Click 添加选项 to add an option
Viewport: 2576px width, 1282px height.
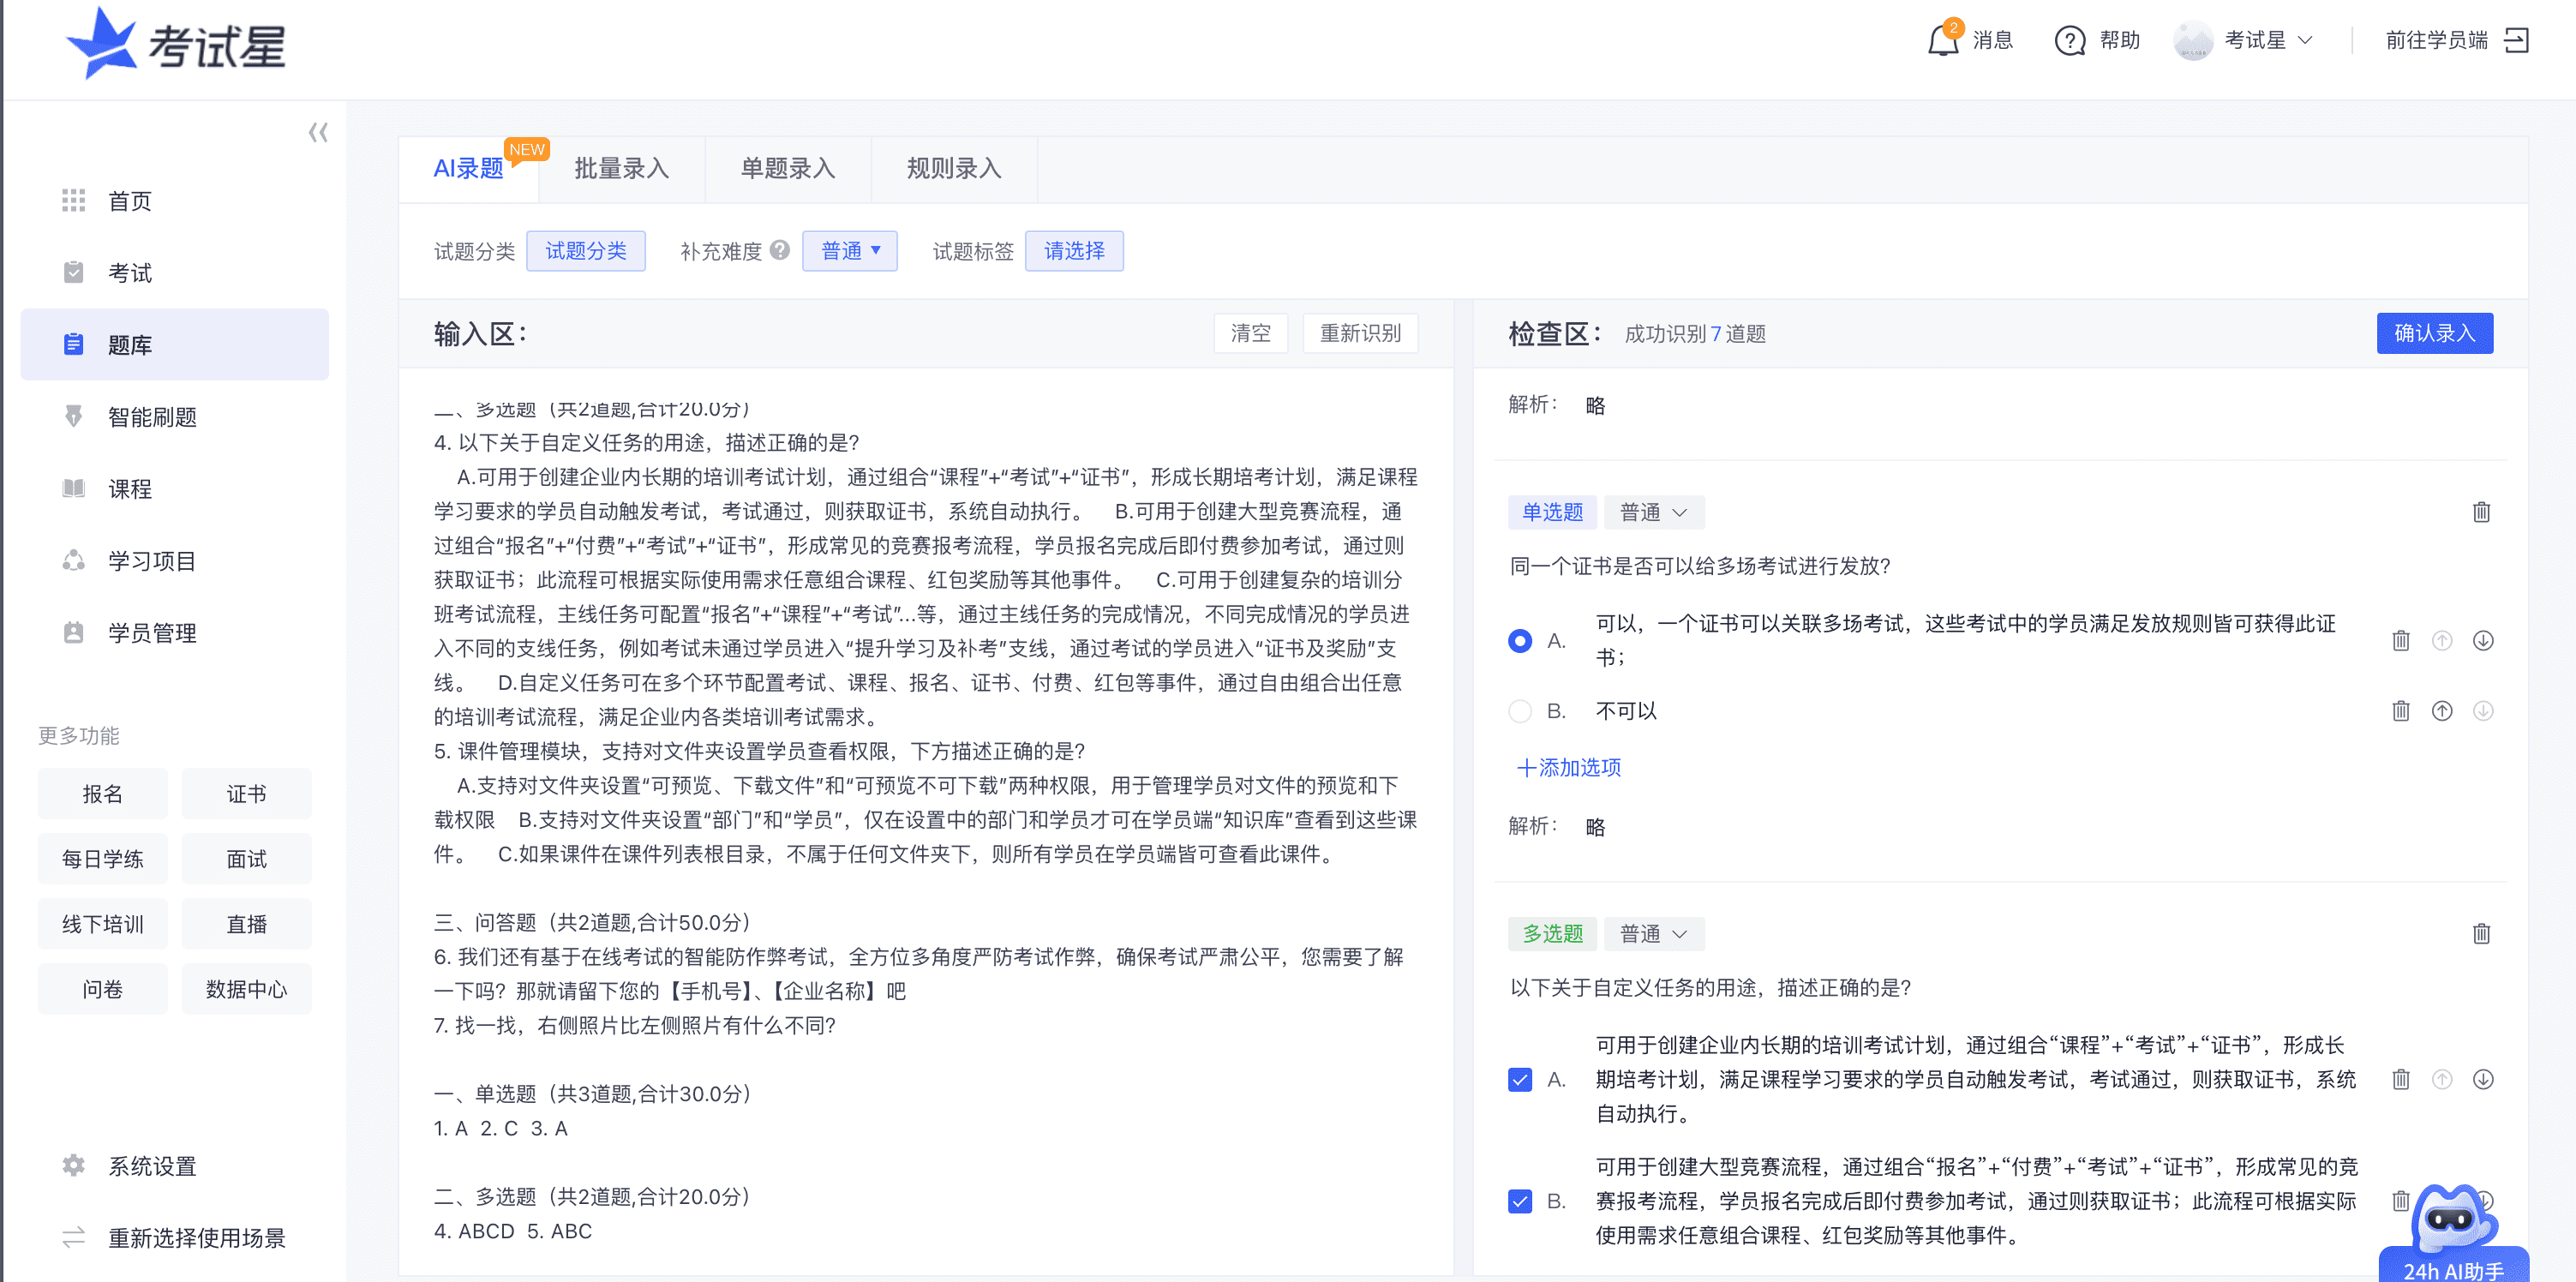(x=1567, y=768)
